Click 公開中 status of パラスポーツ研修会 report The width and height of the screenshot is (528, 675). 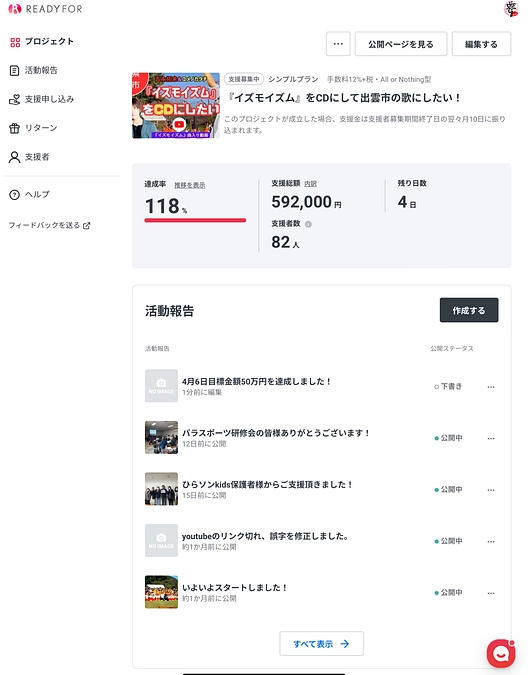pyautogui.click(x=448, y=438)
